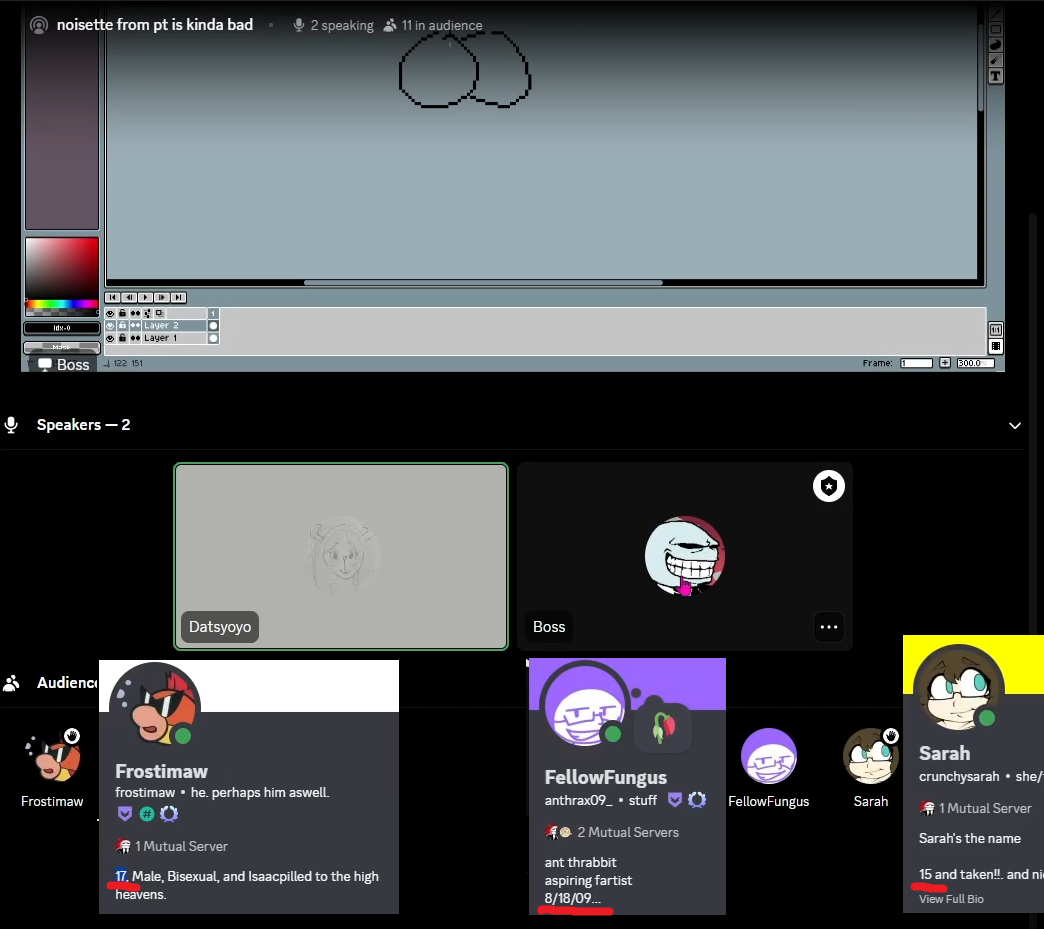The height and width of the screenshot is (929, 1044).
Task: Click Sarah's avatar in the audience list
Action: point(871,756)
